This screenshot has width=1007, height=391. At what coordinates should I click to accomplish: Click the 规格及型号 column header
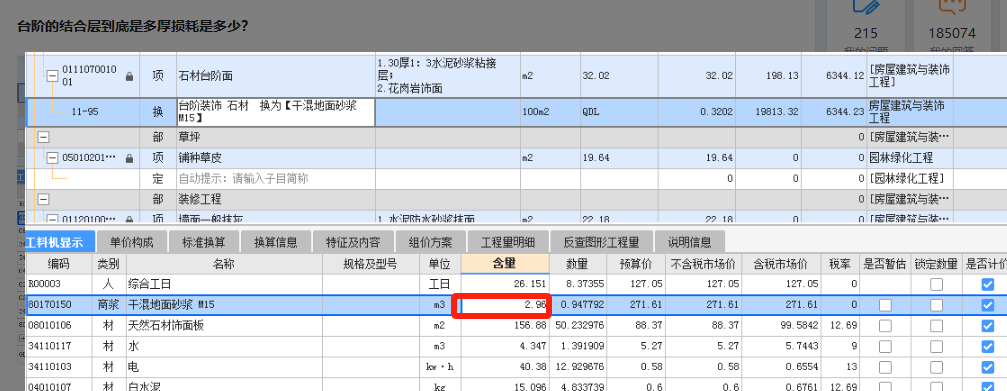point(371,264)
